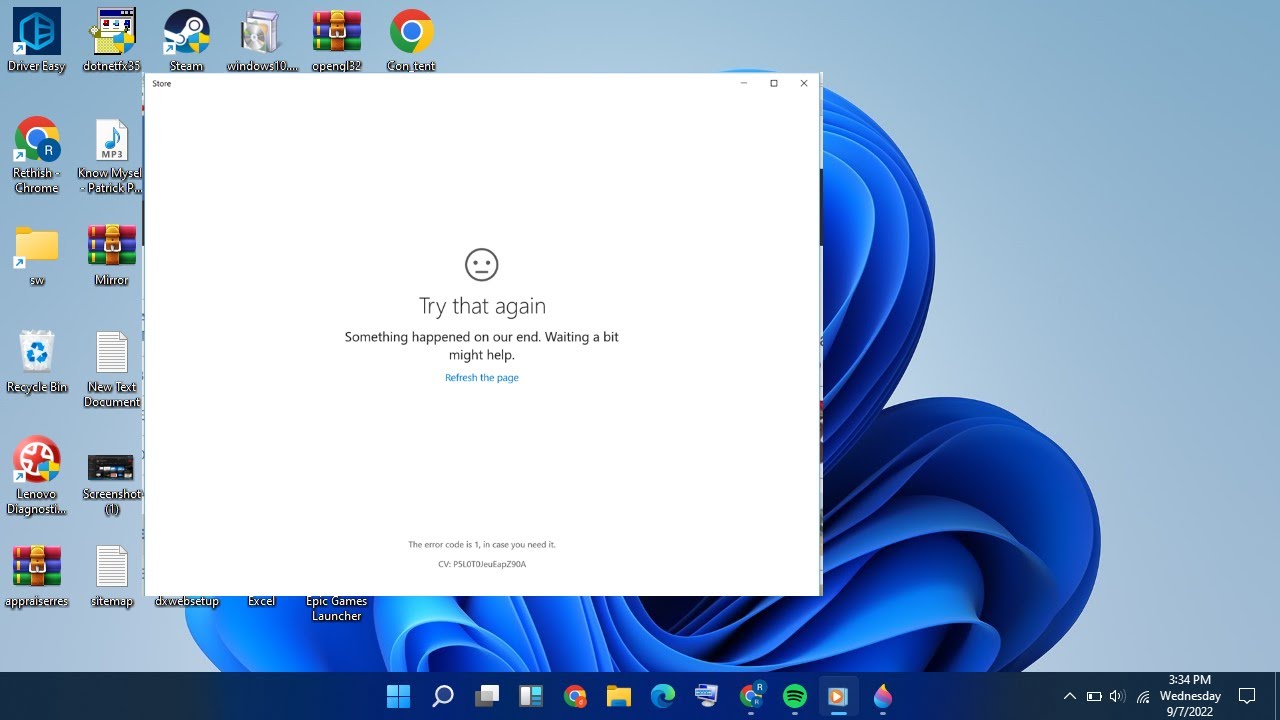Viewport: 1280px width, 720px height.
Task: Click the Refresh the page link
Action: (x=482, y=378)
